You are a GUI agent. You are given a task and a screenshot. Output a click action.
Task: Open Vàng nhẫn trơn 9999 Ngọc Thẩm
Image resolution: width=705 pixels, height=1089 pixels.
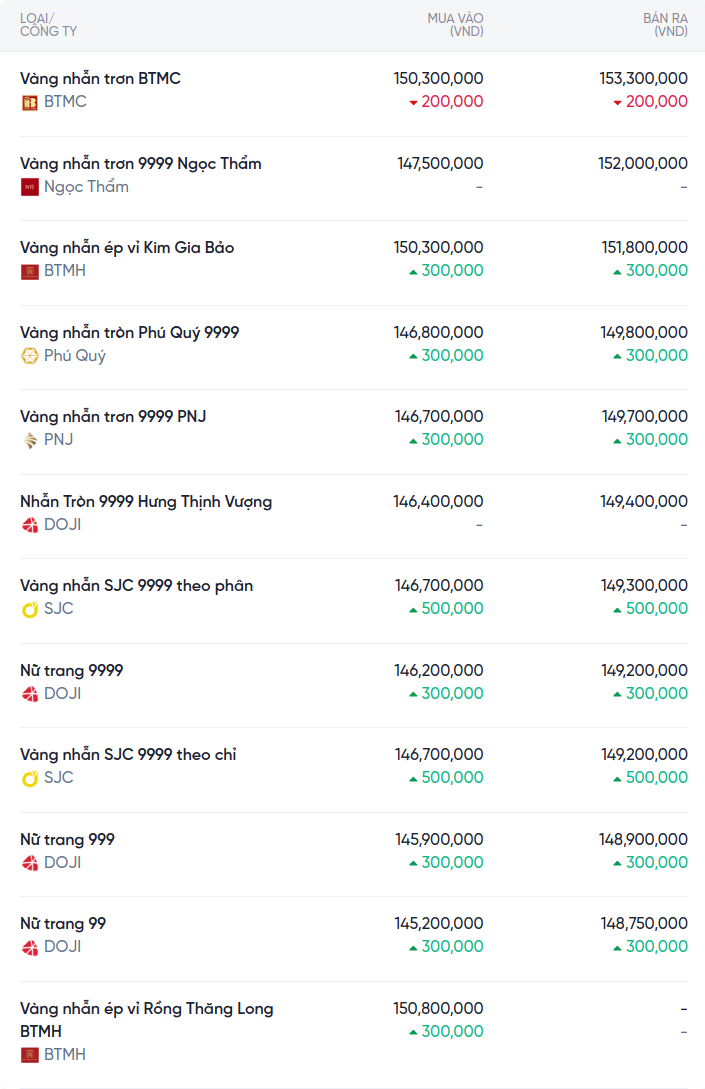point(141,163)
